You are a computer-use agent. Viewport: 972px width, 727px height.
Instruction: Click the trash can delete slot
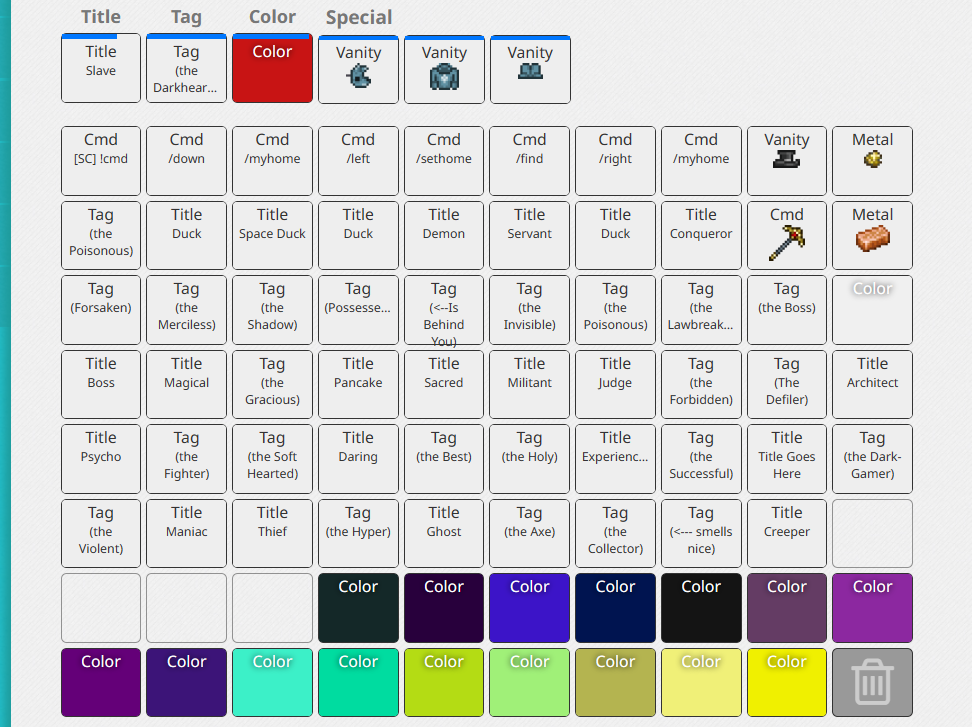(x=872, y=682)
